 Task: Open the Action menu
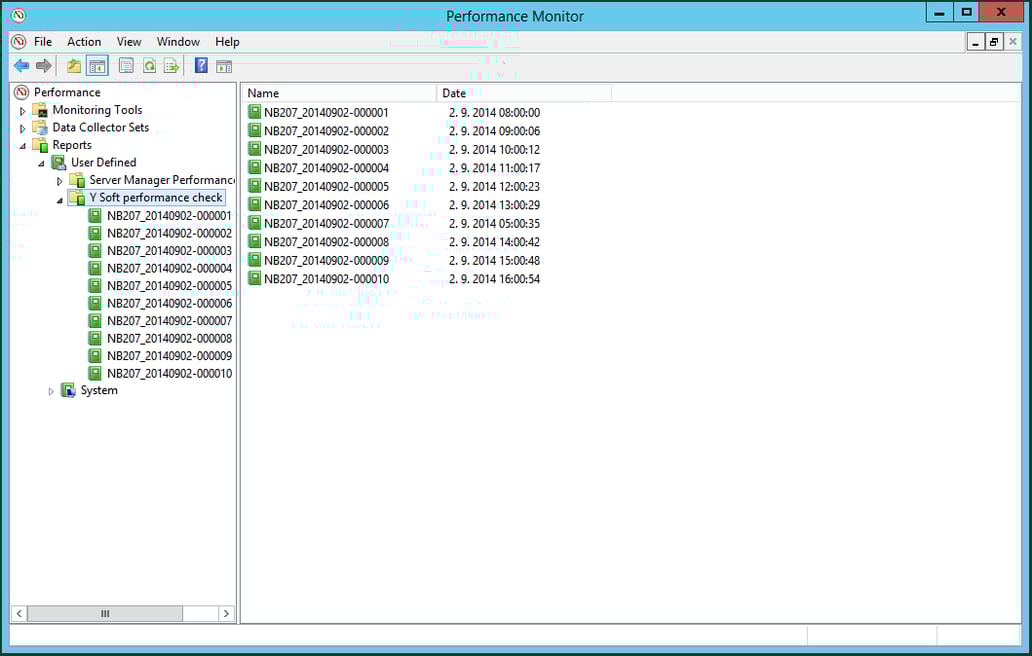tap(84, 42)
